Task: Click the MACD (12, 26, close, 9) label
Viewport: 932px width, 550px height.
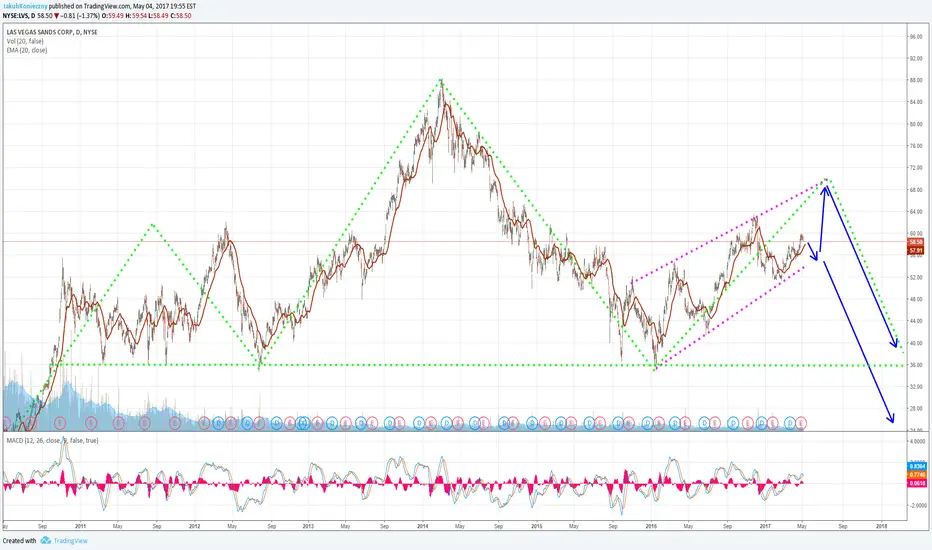Action: click(52, 441)
